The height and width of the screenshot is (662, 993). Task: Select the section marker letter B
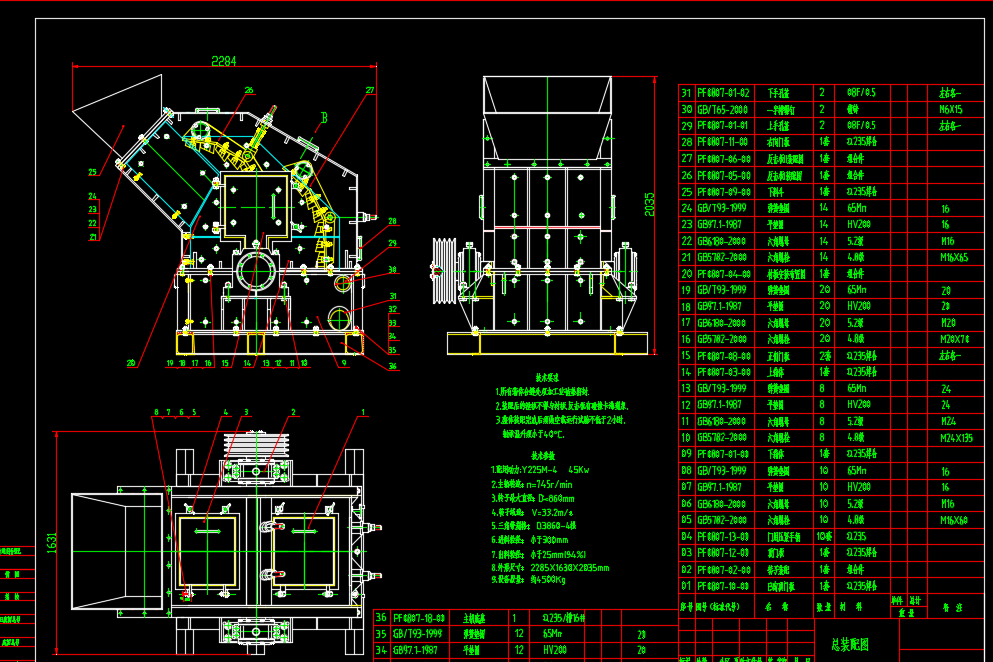coord(323,118)
